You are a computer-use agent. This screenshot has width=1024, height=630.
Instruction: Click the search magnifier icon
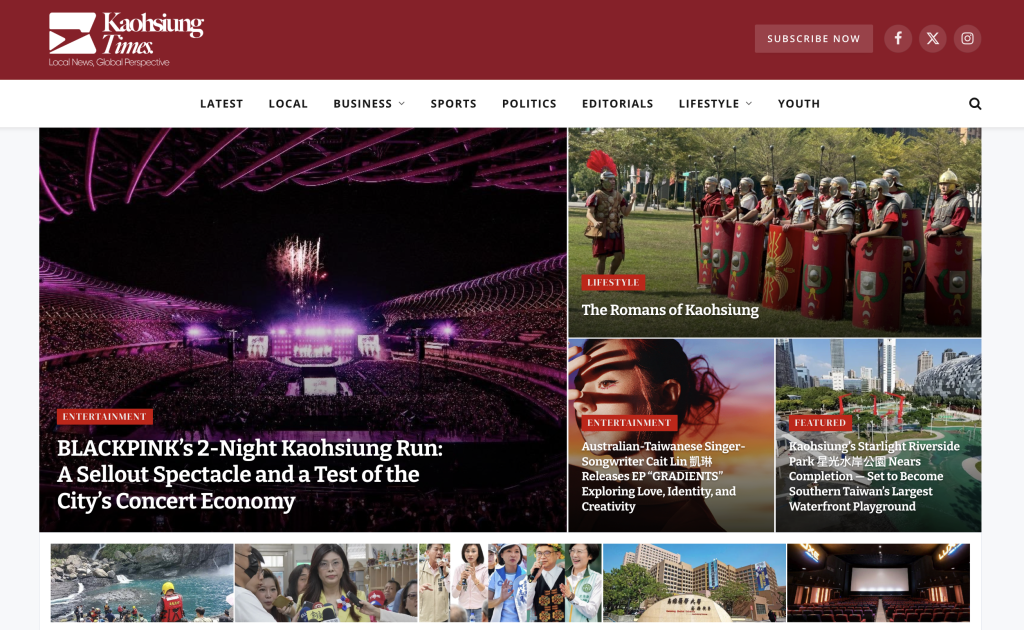tap(975, 104)
